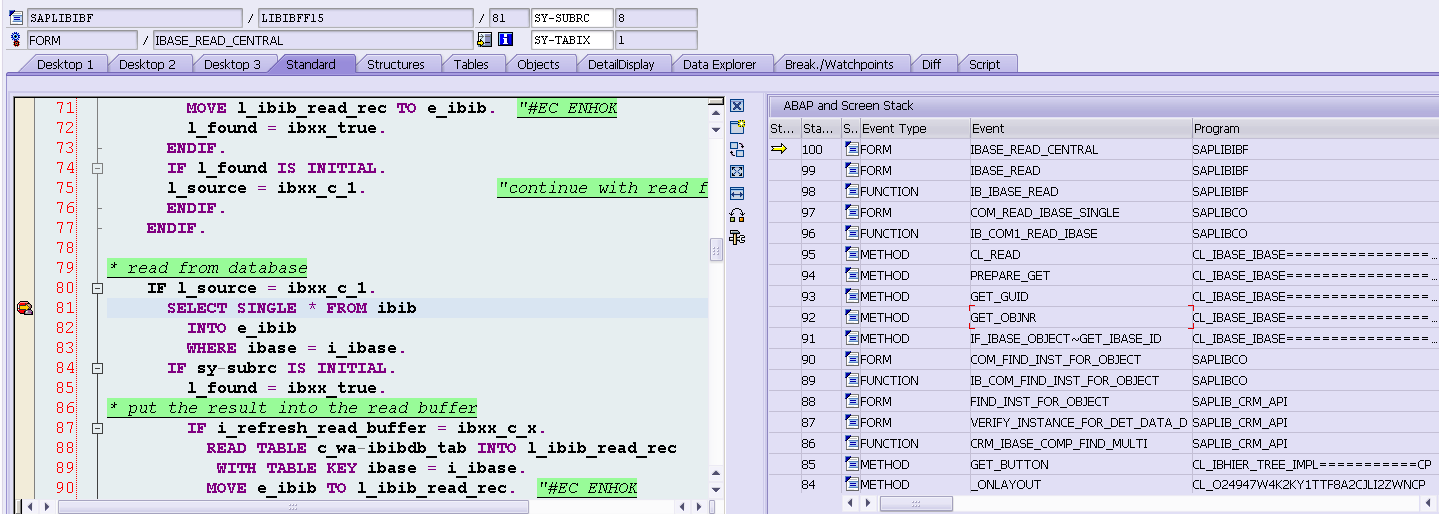Open the Break./Watchpoints tab
Screen dimensions: 1439x514
[839, 64]
